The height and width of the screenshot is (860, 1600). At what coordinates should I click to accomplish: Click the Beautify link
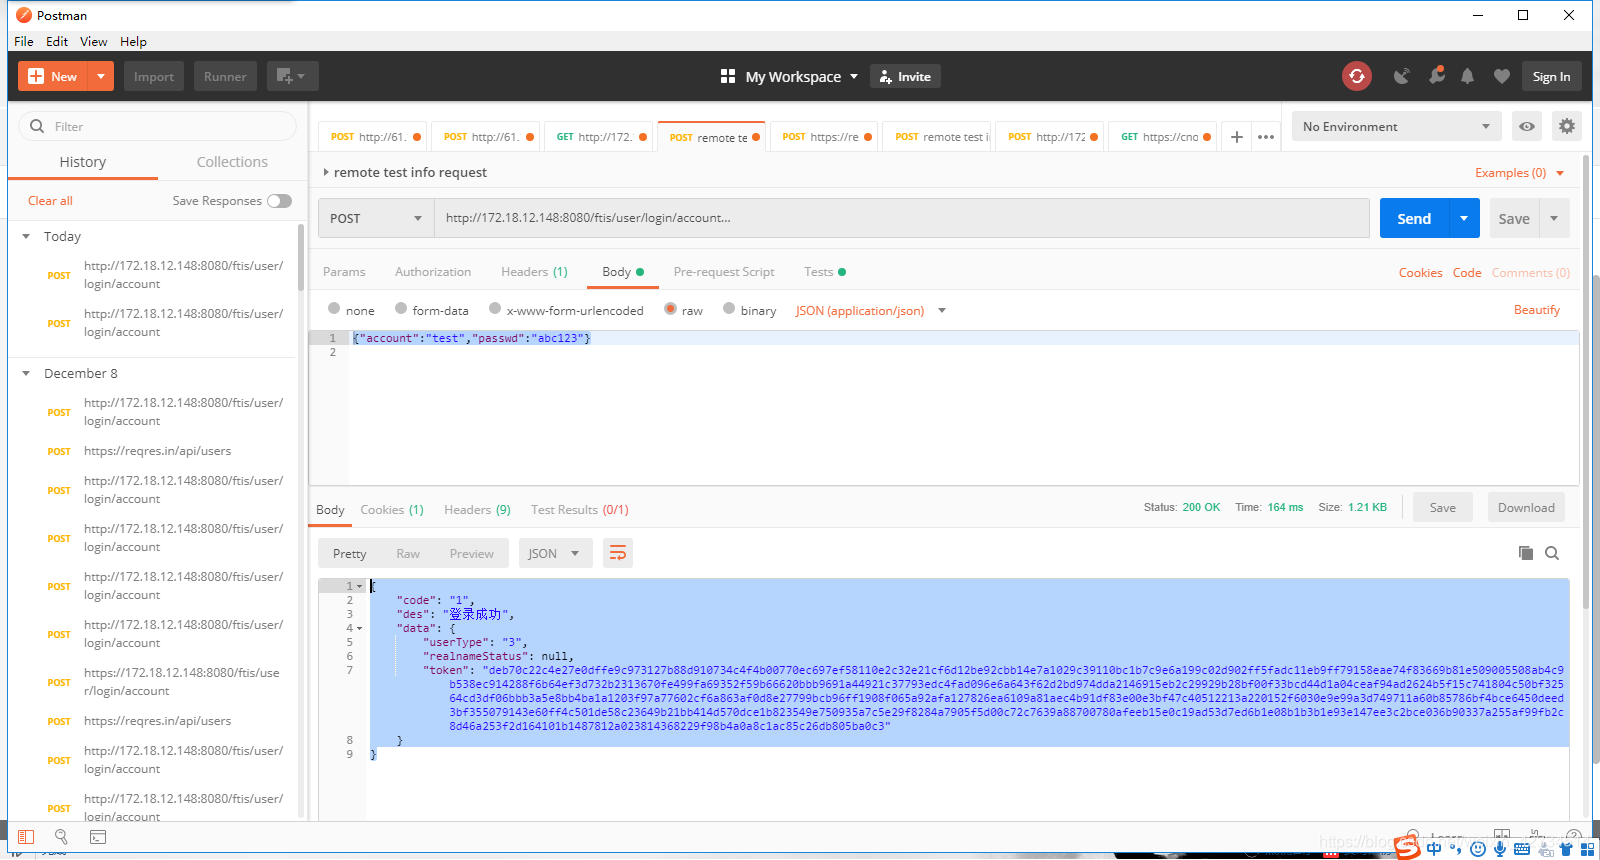(x=1536, y=310)
